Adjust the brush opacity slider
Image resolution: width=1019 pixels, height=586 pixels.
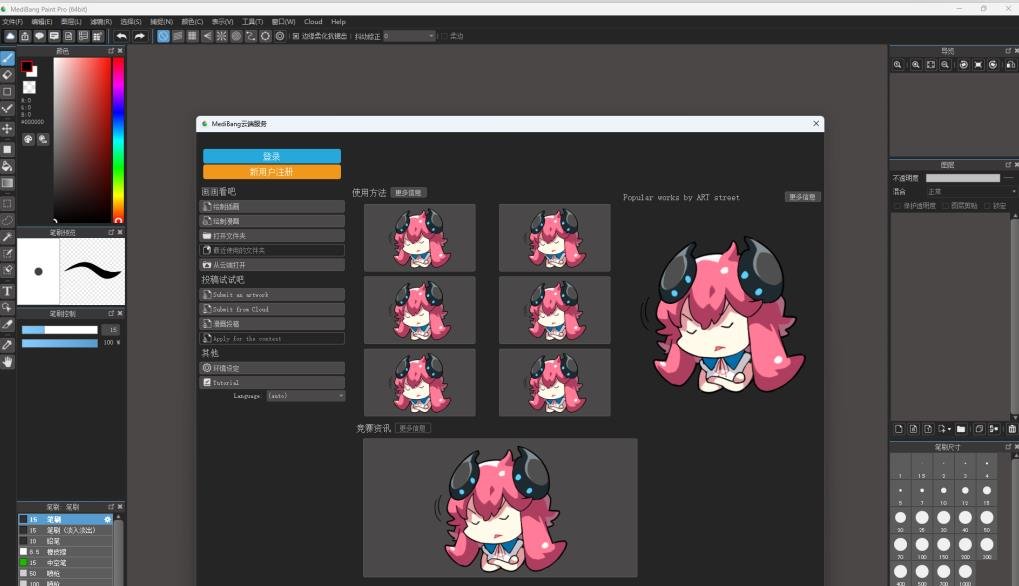coord(60,343)
